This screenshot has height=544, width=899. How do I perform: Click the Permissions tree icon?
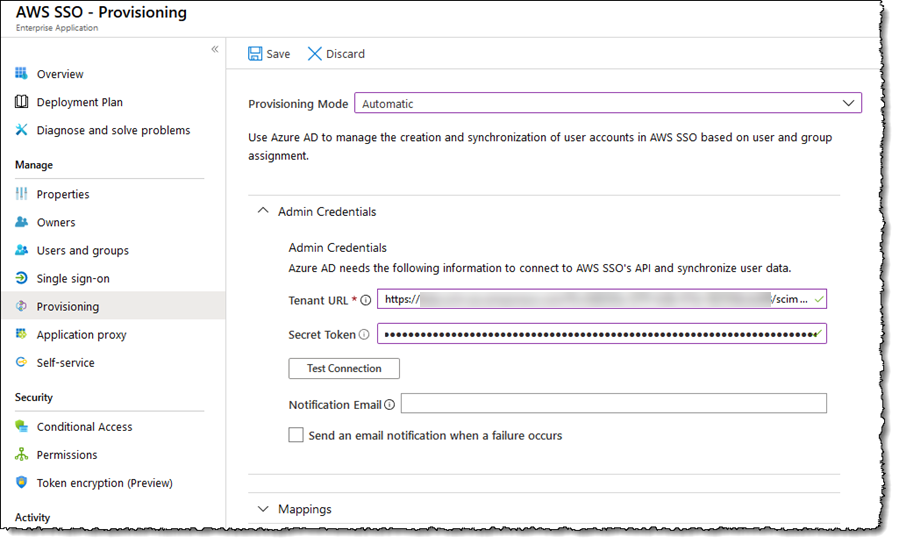pyautogui.click(x=21, y=454)
